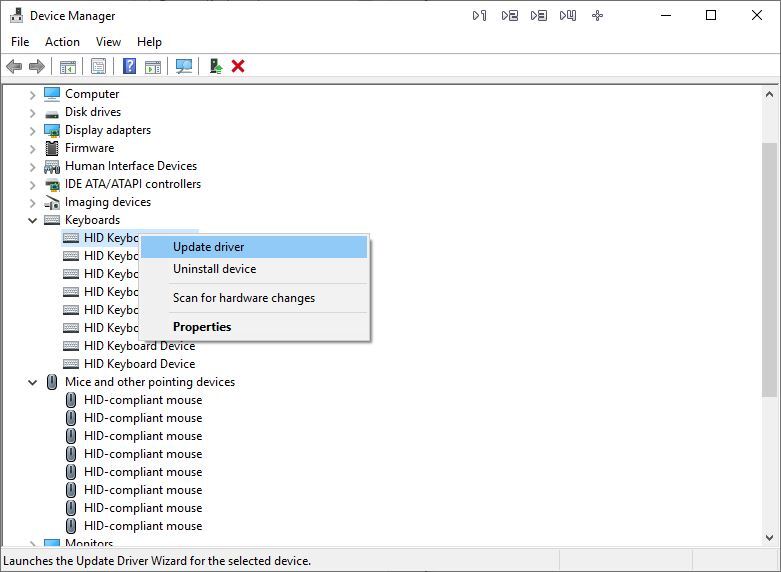Image resolution: width=781 pixels, height=572 pixels.
Task: Expand the Imaging devices node
Action: (x=32, y=203)
